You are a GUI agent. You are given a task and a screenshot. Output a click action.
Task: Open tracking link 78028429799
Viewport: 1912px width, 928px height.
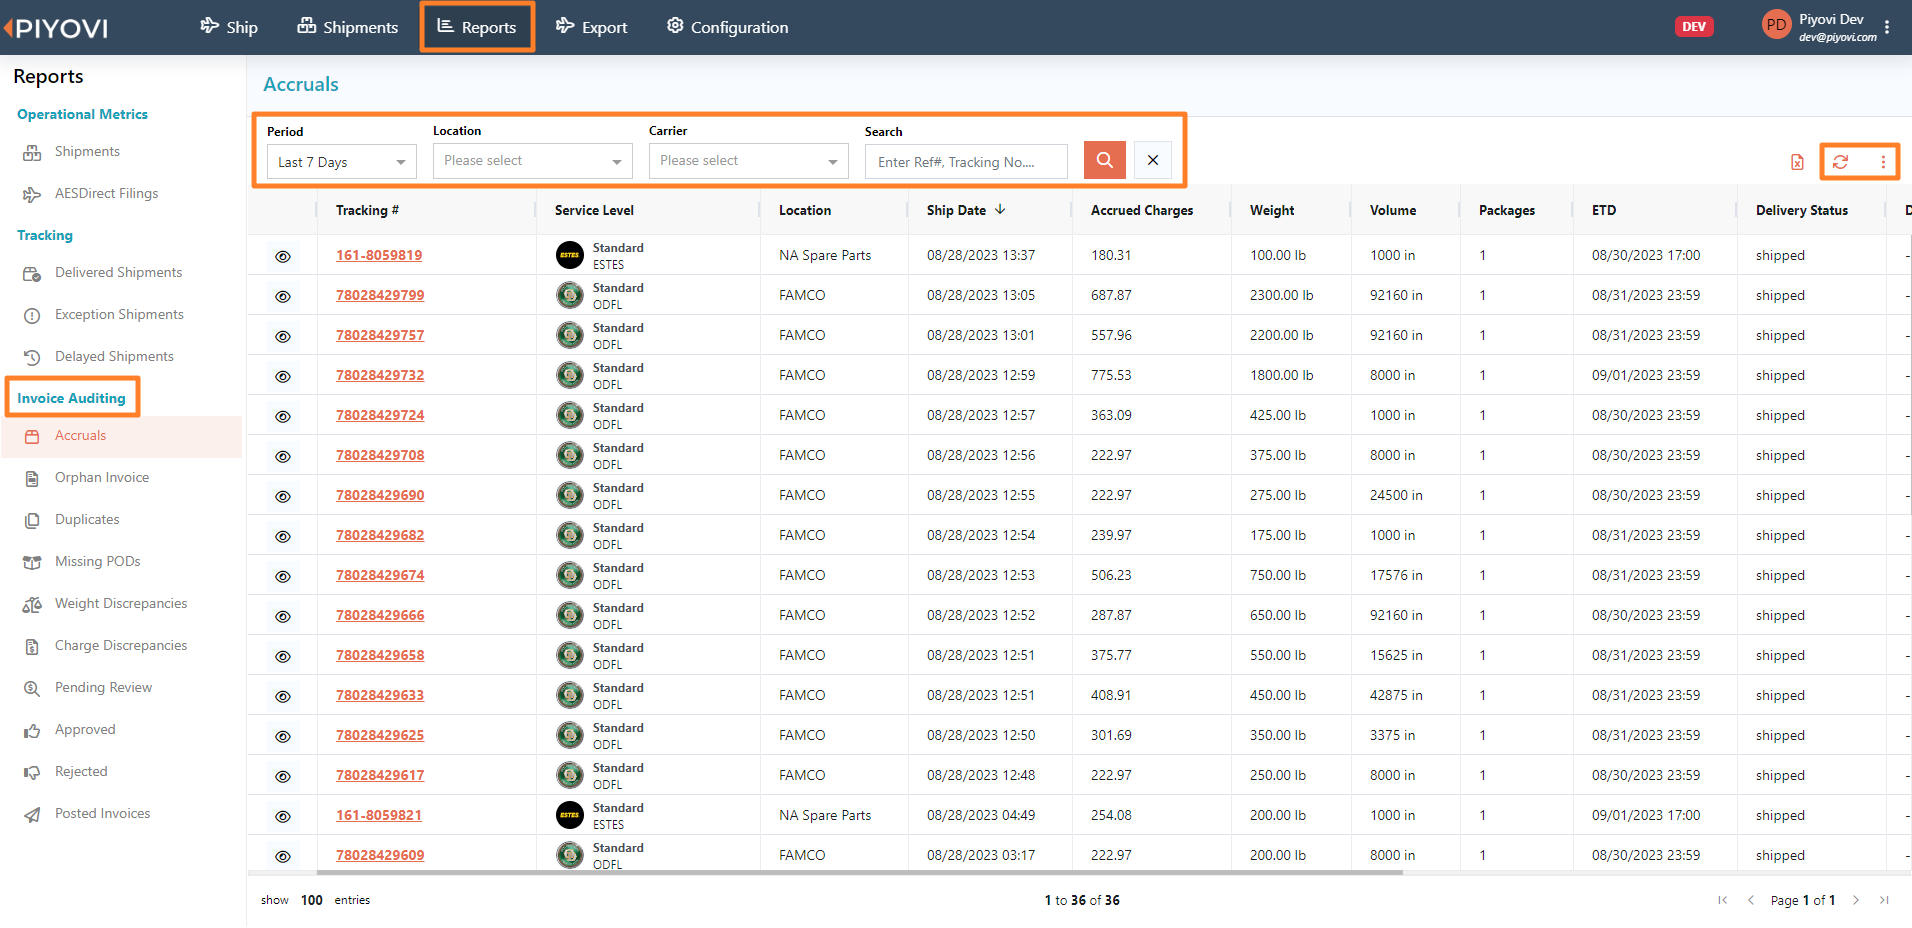coord(380,295)
